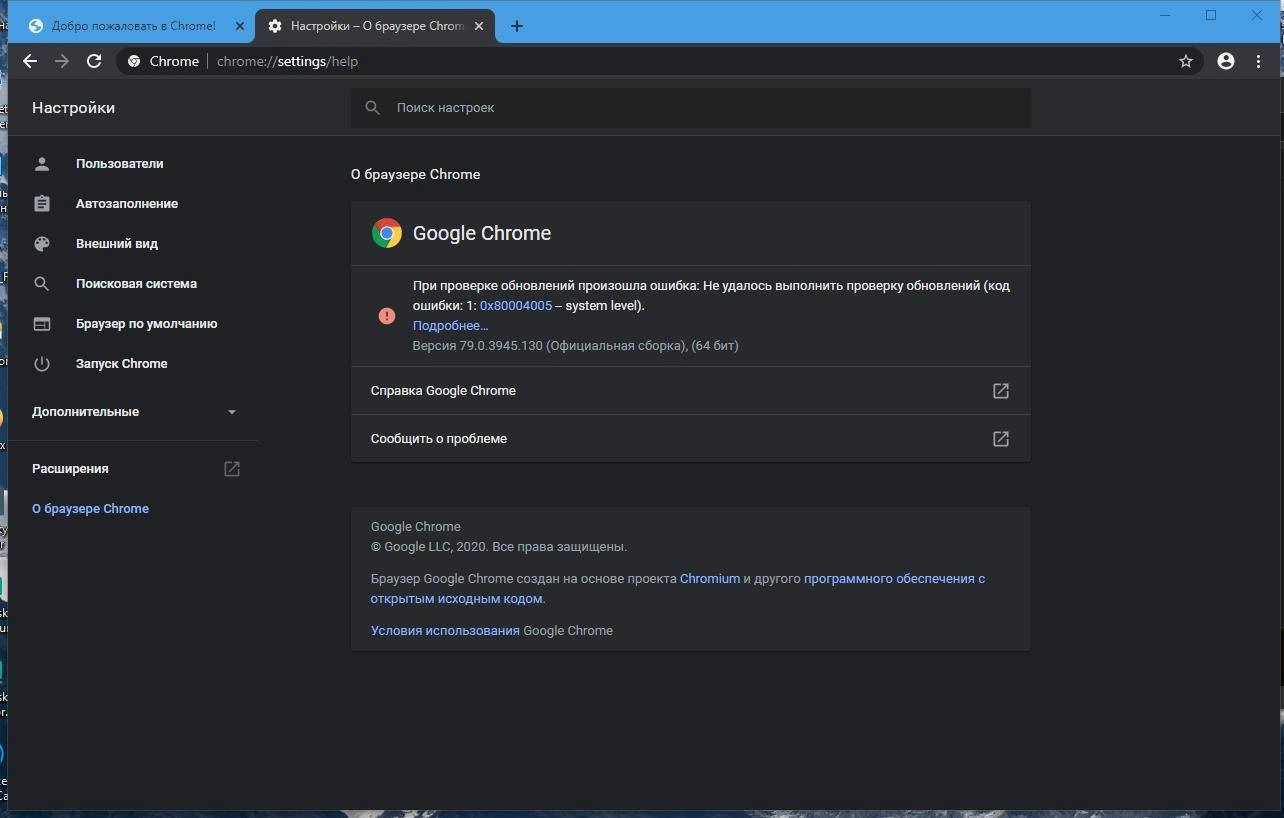
Task: Click the forward navigation arrow
Action: [62, 61]
